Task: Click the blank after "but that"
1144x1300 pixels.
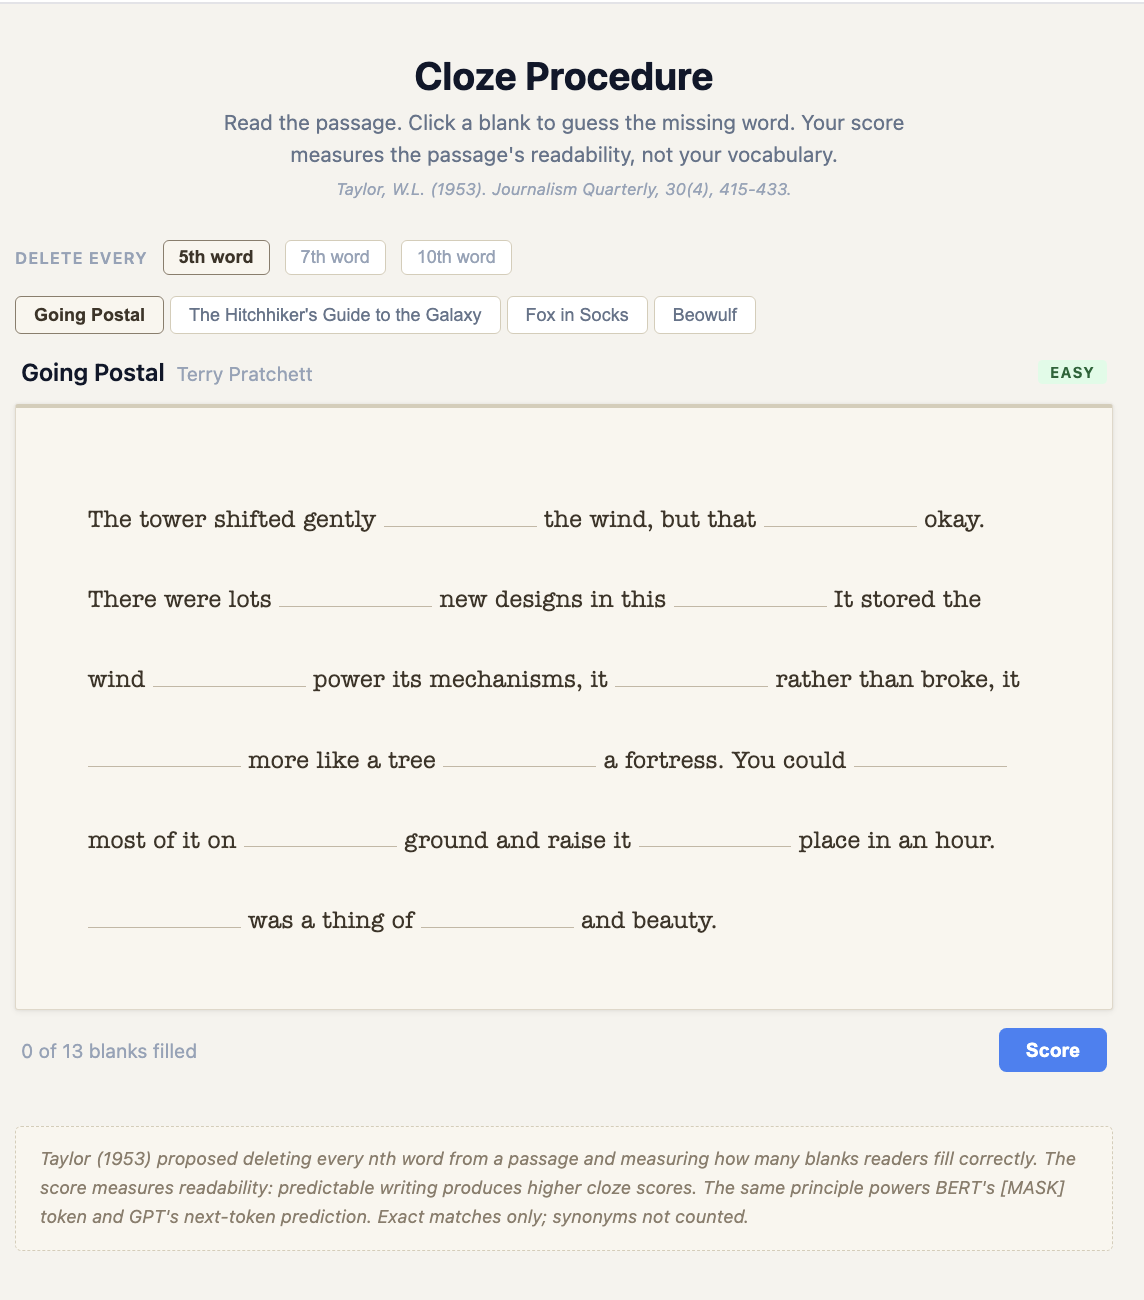Action: (x=840, y=520)
